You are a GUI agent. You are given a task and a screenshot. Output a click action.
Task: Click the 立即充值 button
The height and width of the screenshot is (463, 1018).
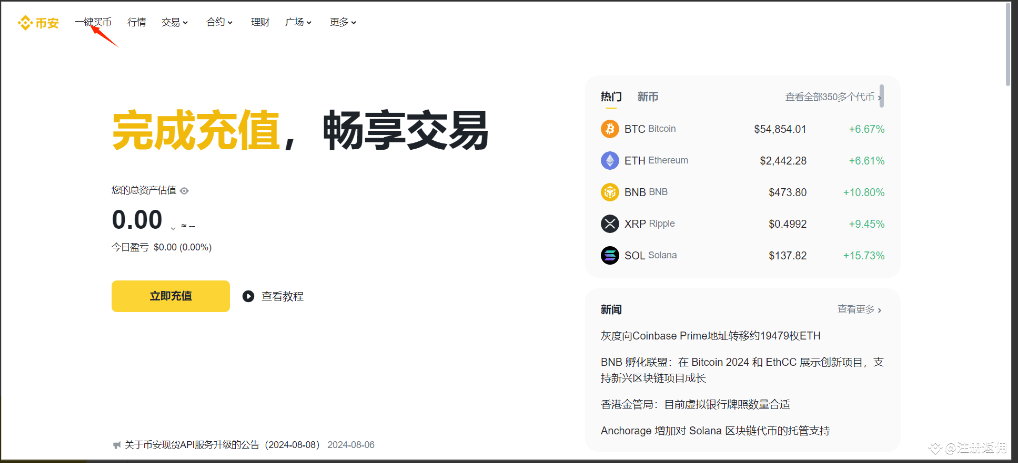point(171,296)
